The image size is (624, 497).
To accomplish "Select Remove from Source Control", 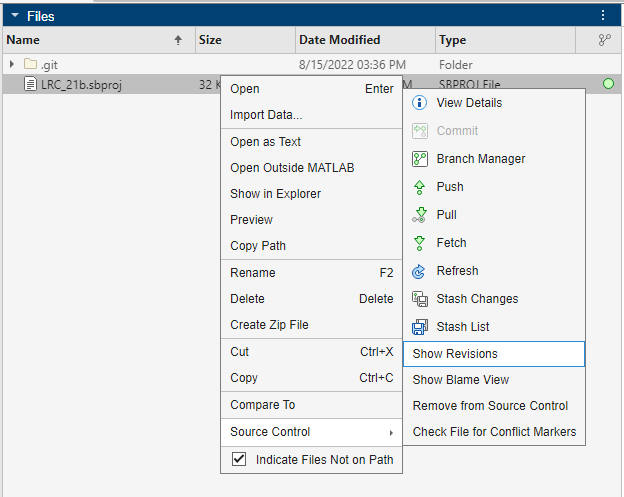I will (490, 406).
